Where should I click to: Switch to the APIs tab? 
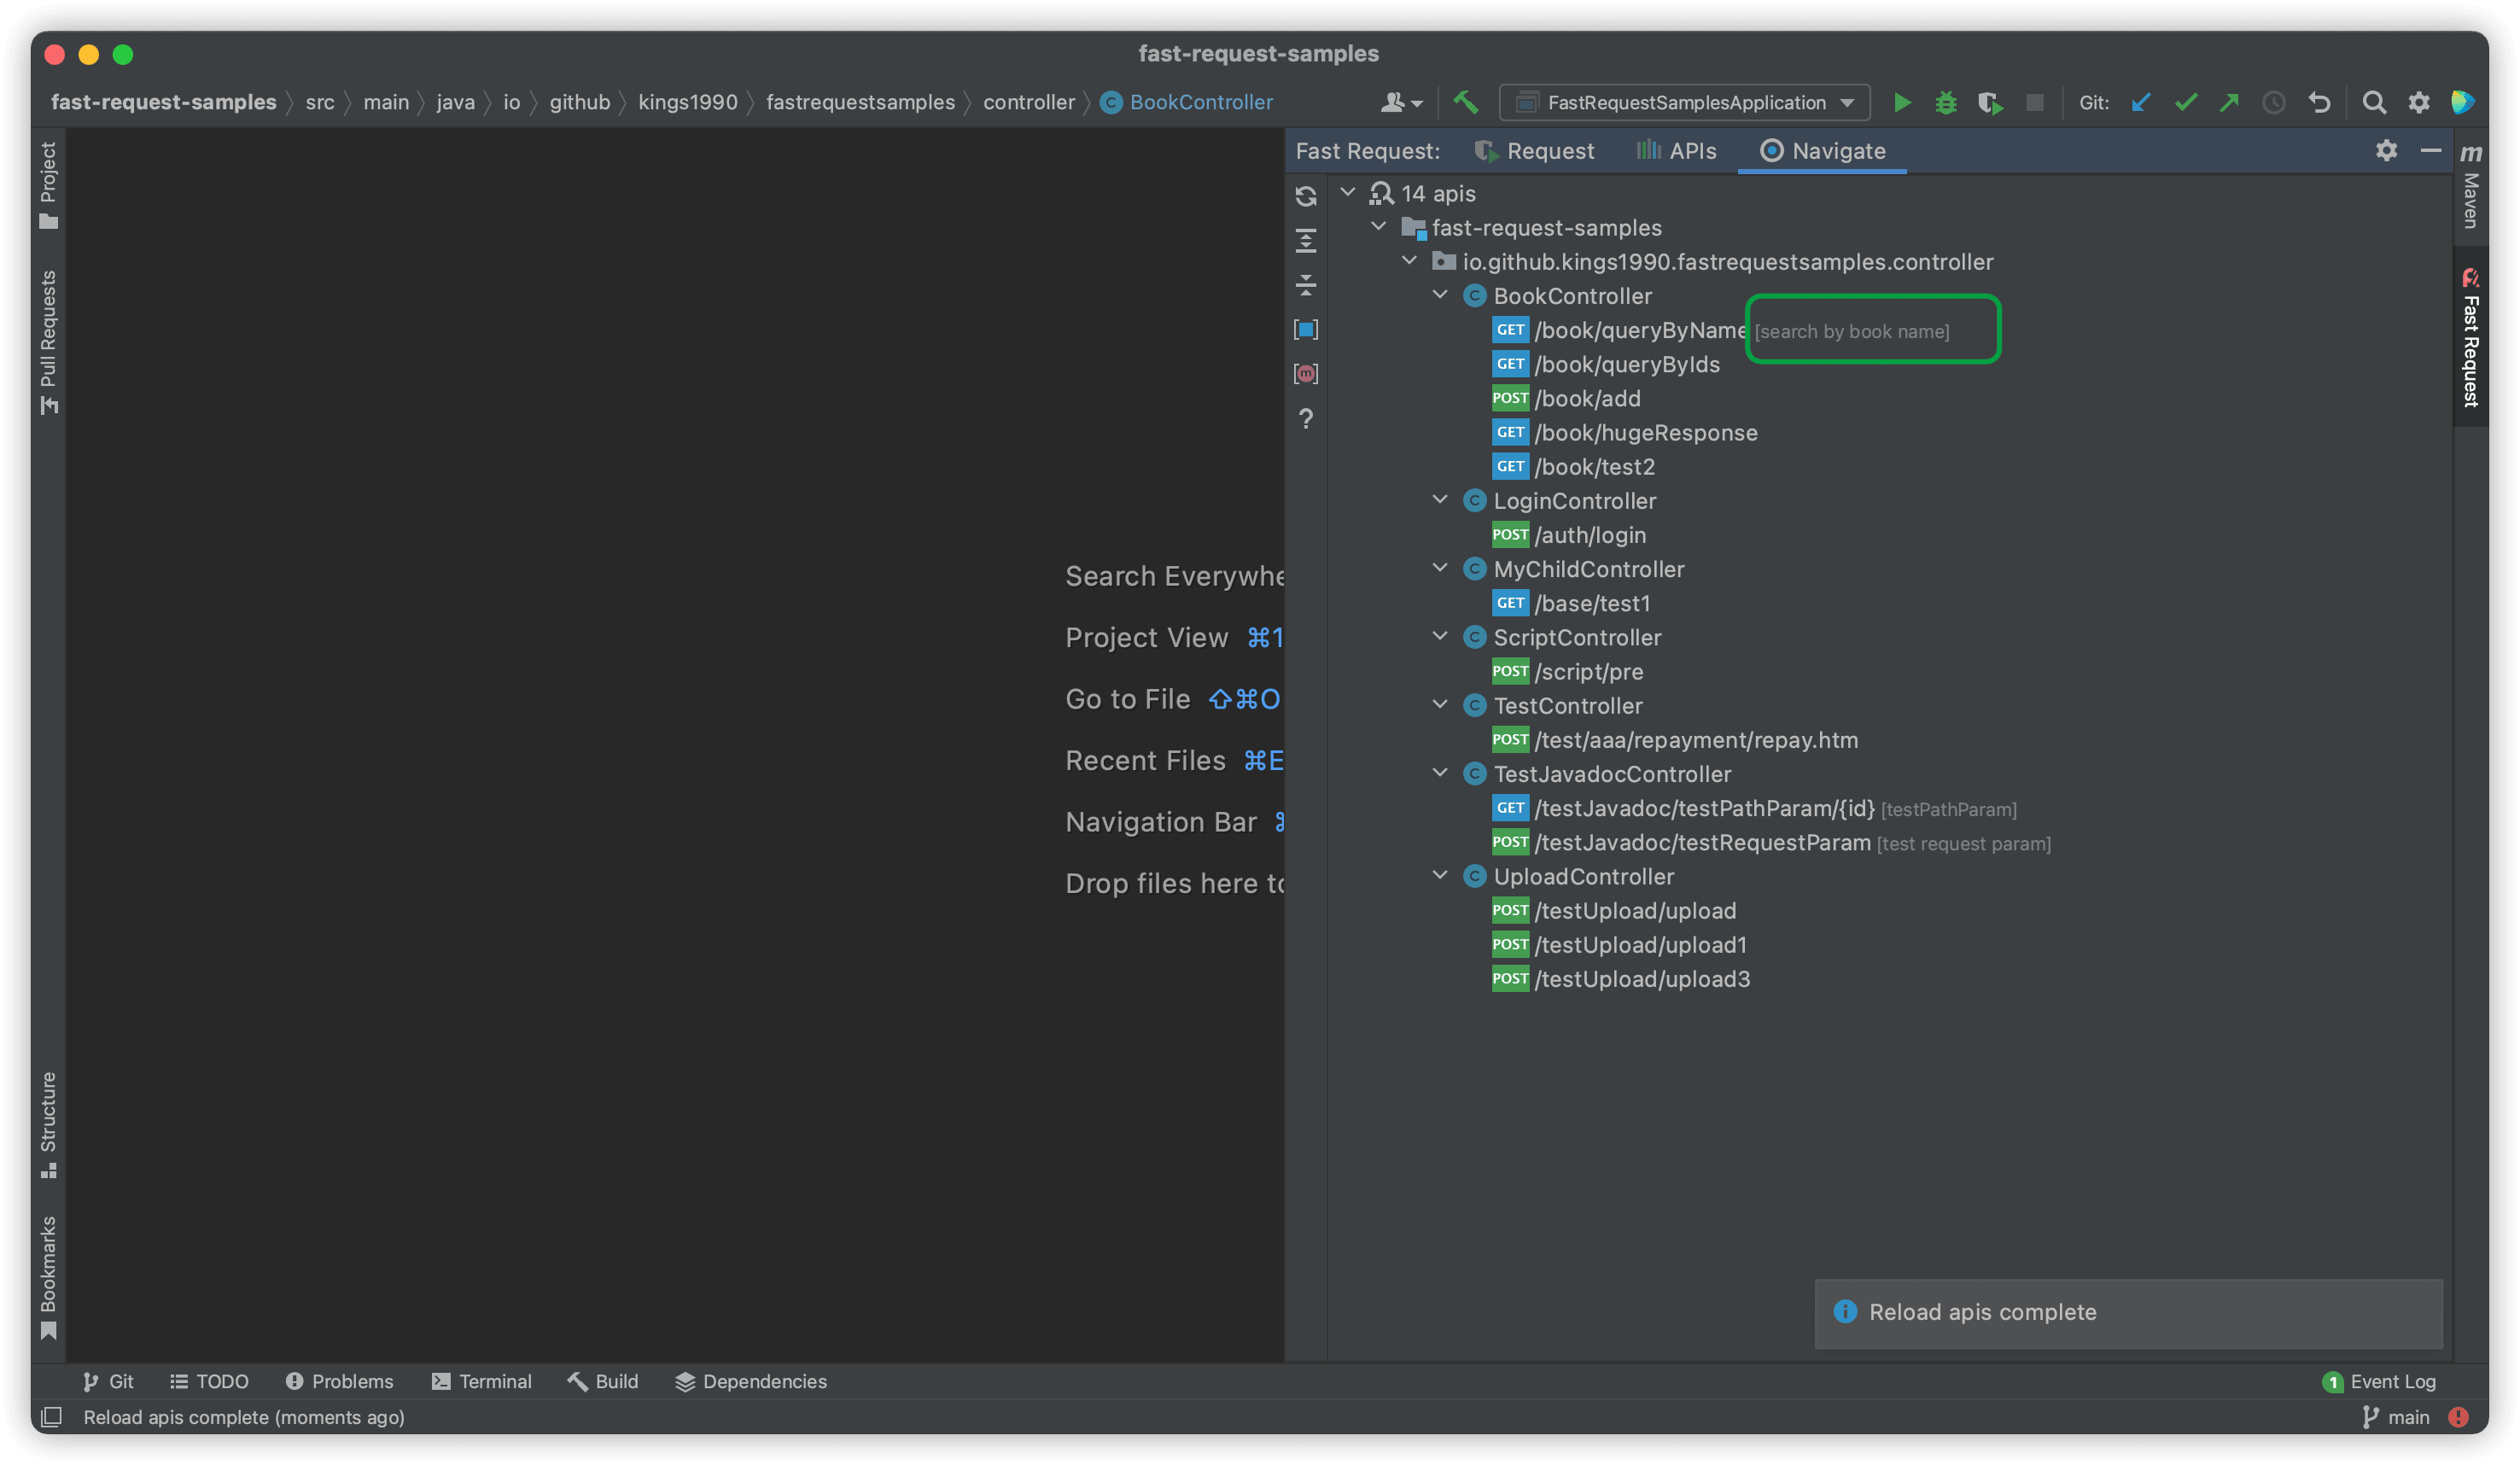(1676, 150)
